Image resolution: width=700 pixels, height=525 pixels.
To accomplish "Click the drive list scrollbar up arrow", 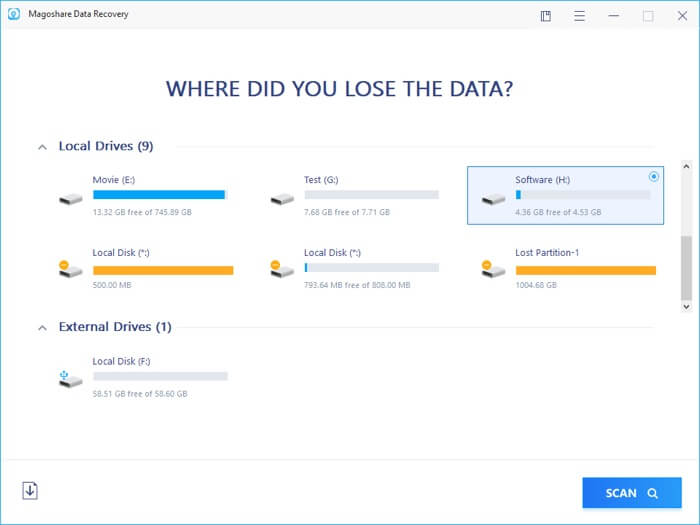I will (x=686, y=166).
